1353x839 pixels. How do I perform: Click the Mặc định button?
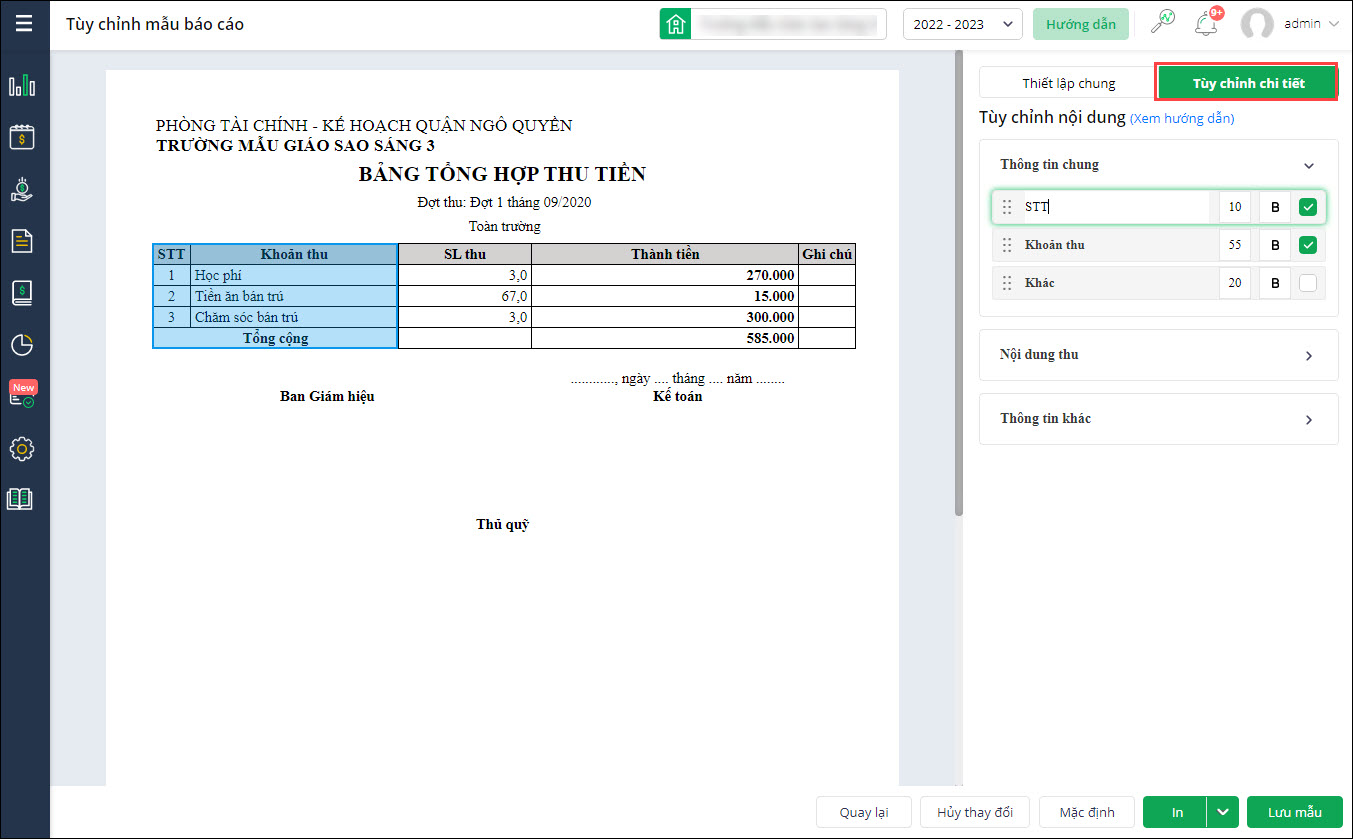click(x=1087, y=813)
